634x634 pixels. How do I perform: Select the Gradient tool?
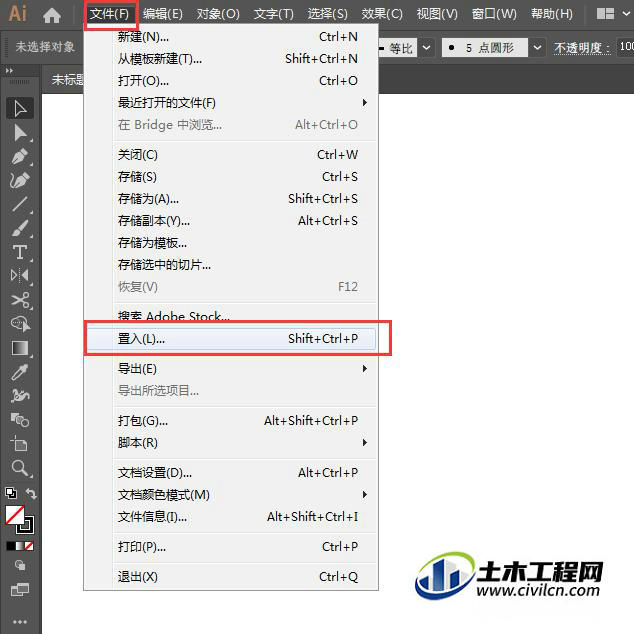(20, 348)
